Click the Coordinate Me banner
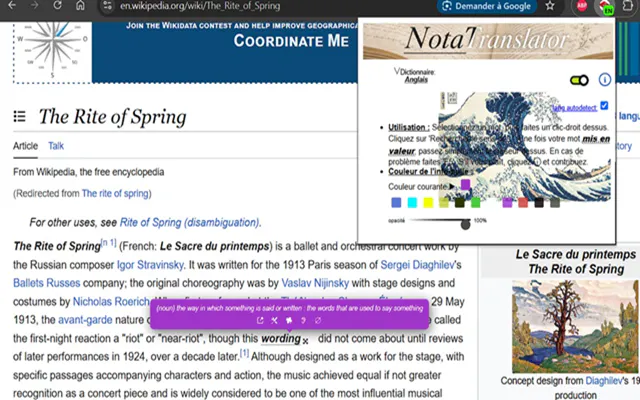Viewport: 640px width, 400px height. tap(291, 41)
